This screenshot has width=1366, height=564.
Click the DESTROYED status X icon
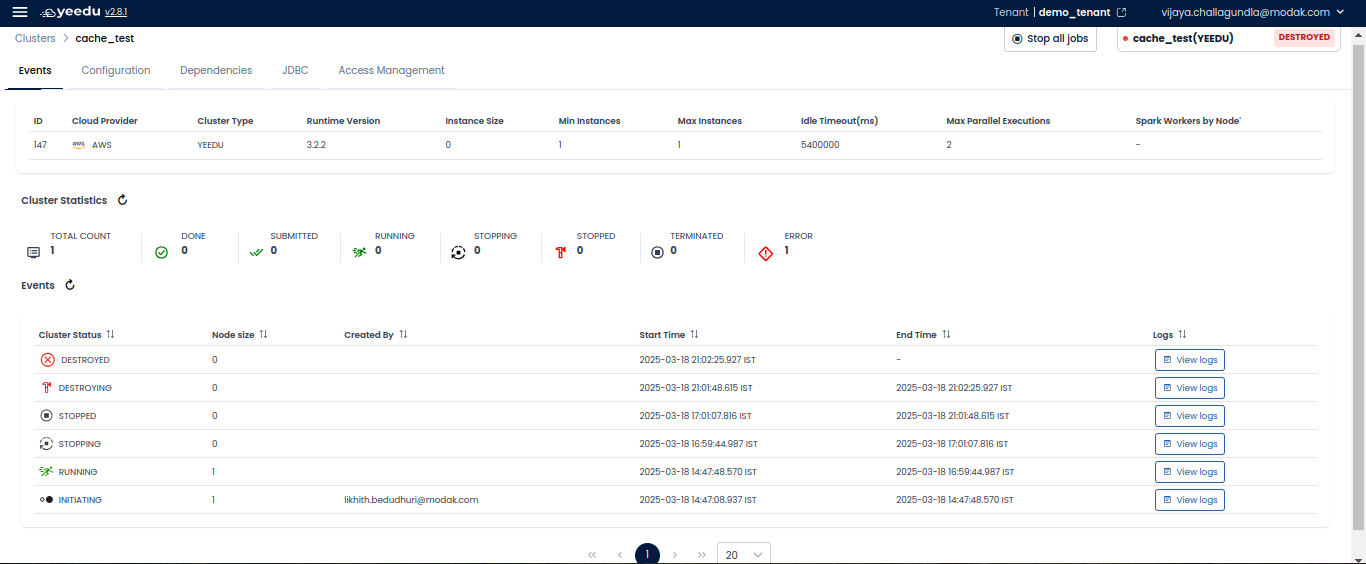(x=47, y=360)
